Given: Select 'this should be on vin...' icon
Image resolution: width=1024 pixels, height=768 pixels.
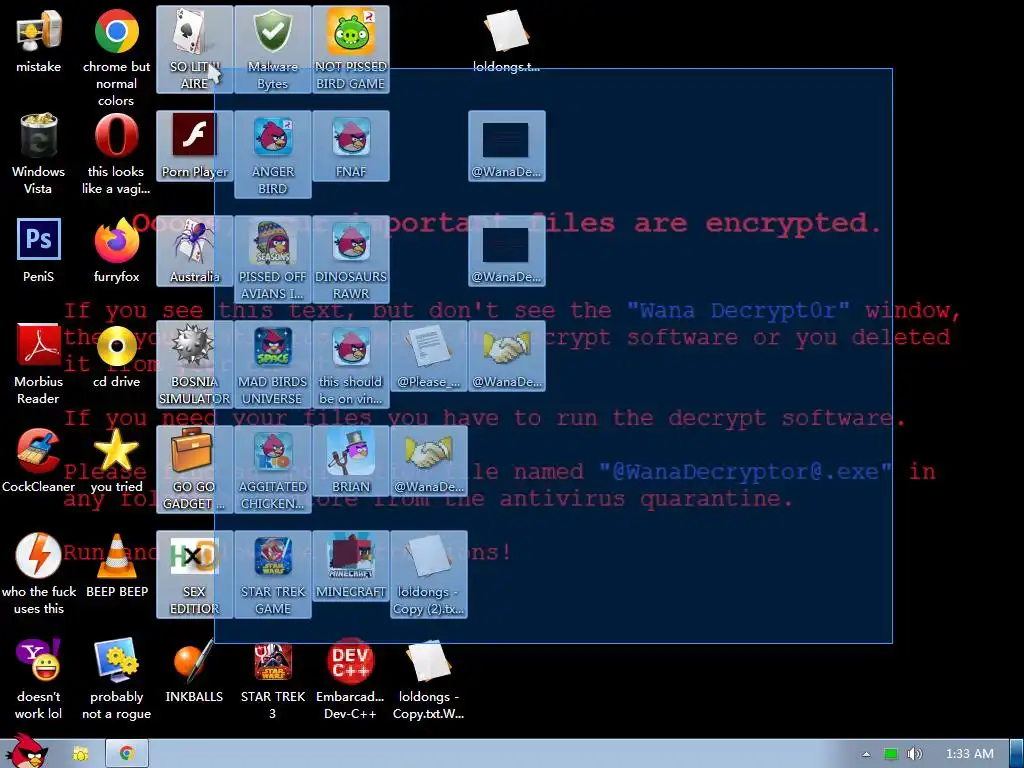Looking at the screenshot, I should tap(351, 364).
